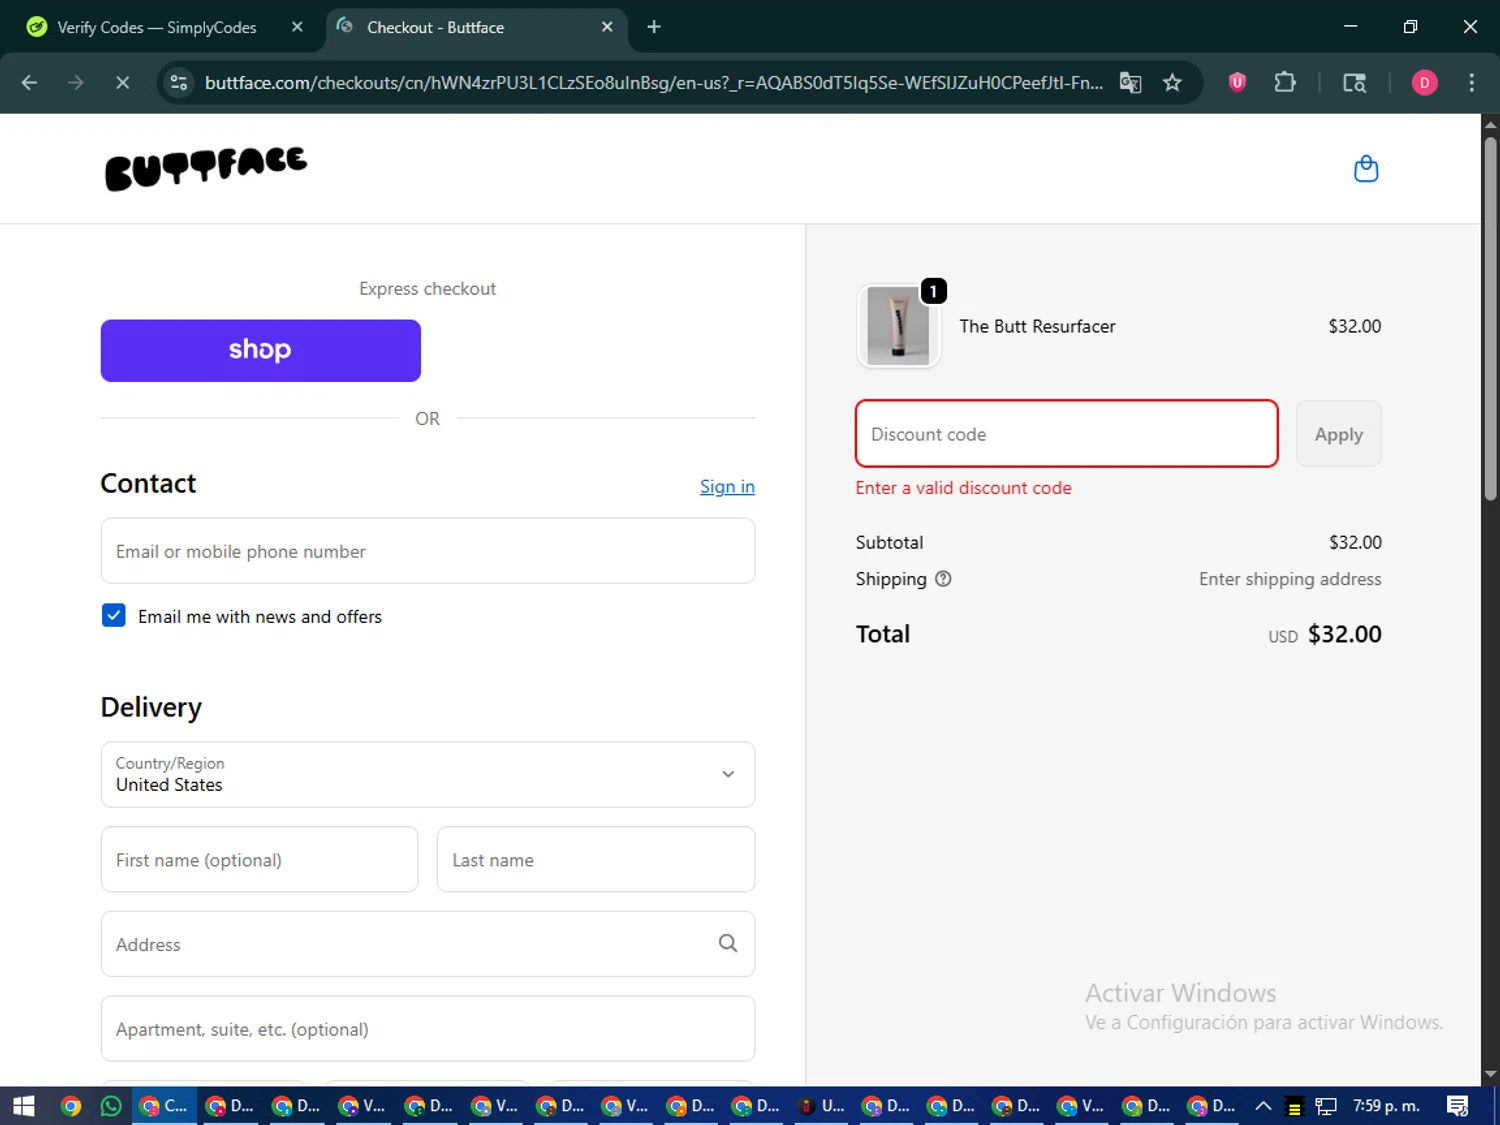This screenshot has width=1500, height=1125.
Task: Click the scrollbar down arrow
Action: (x=1490, y=1075)
